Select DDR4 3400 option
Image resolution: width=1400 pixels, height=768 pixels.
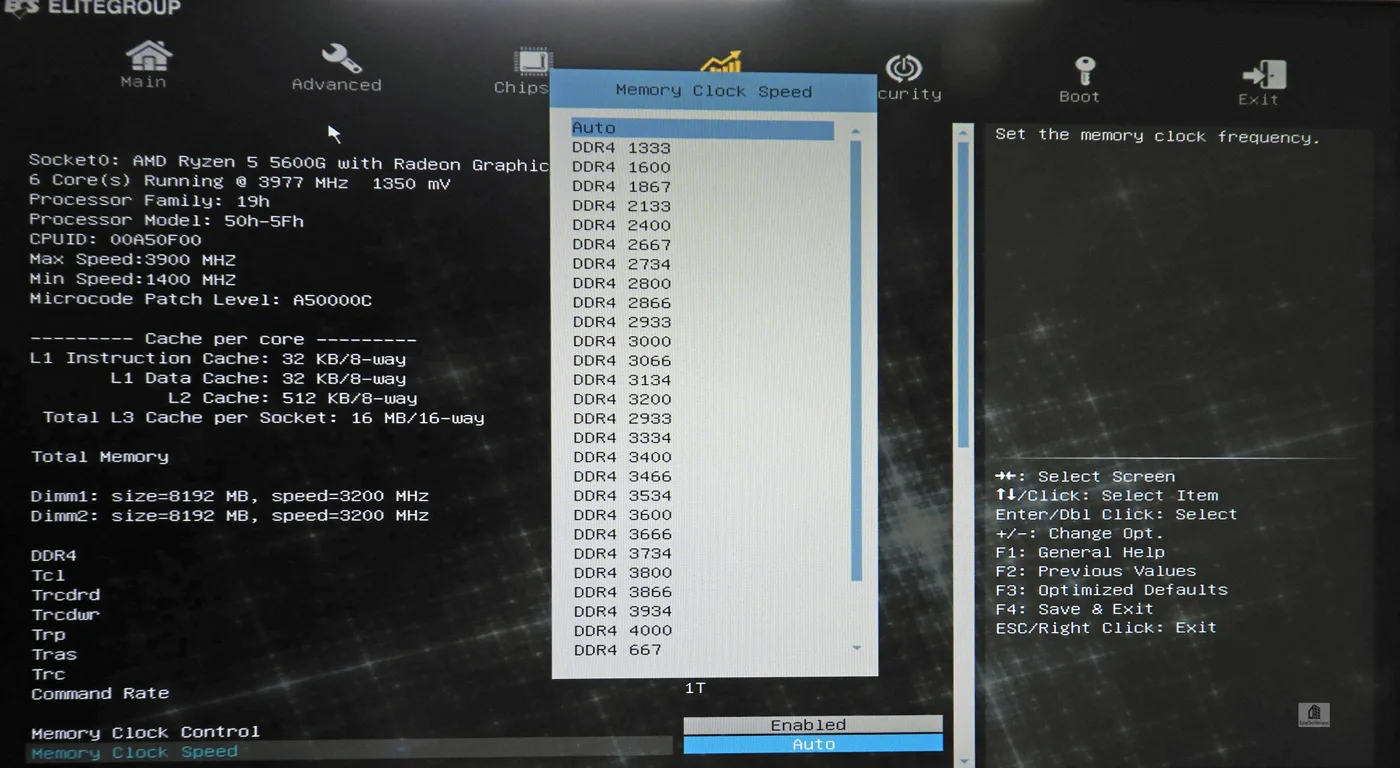point(621,457)
